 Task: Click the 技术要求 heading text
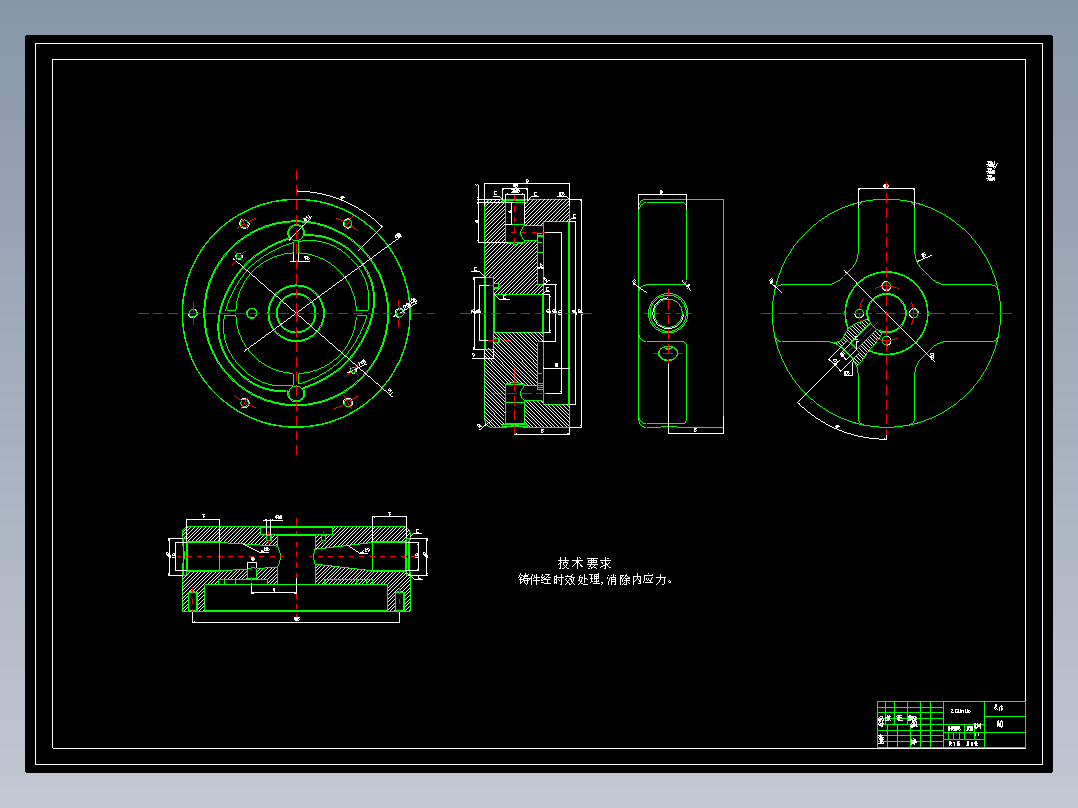click(x=584, y=563)
